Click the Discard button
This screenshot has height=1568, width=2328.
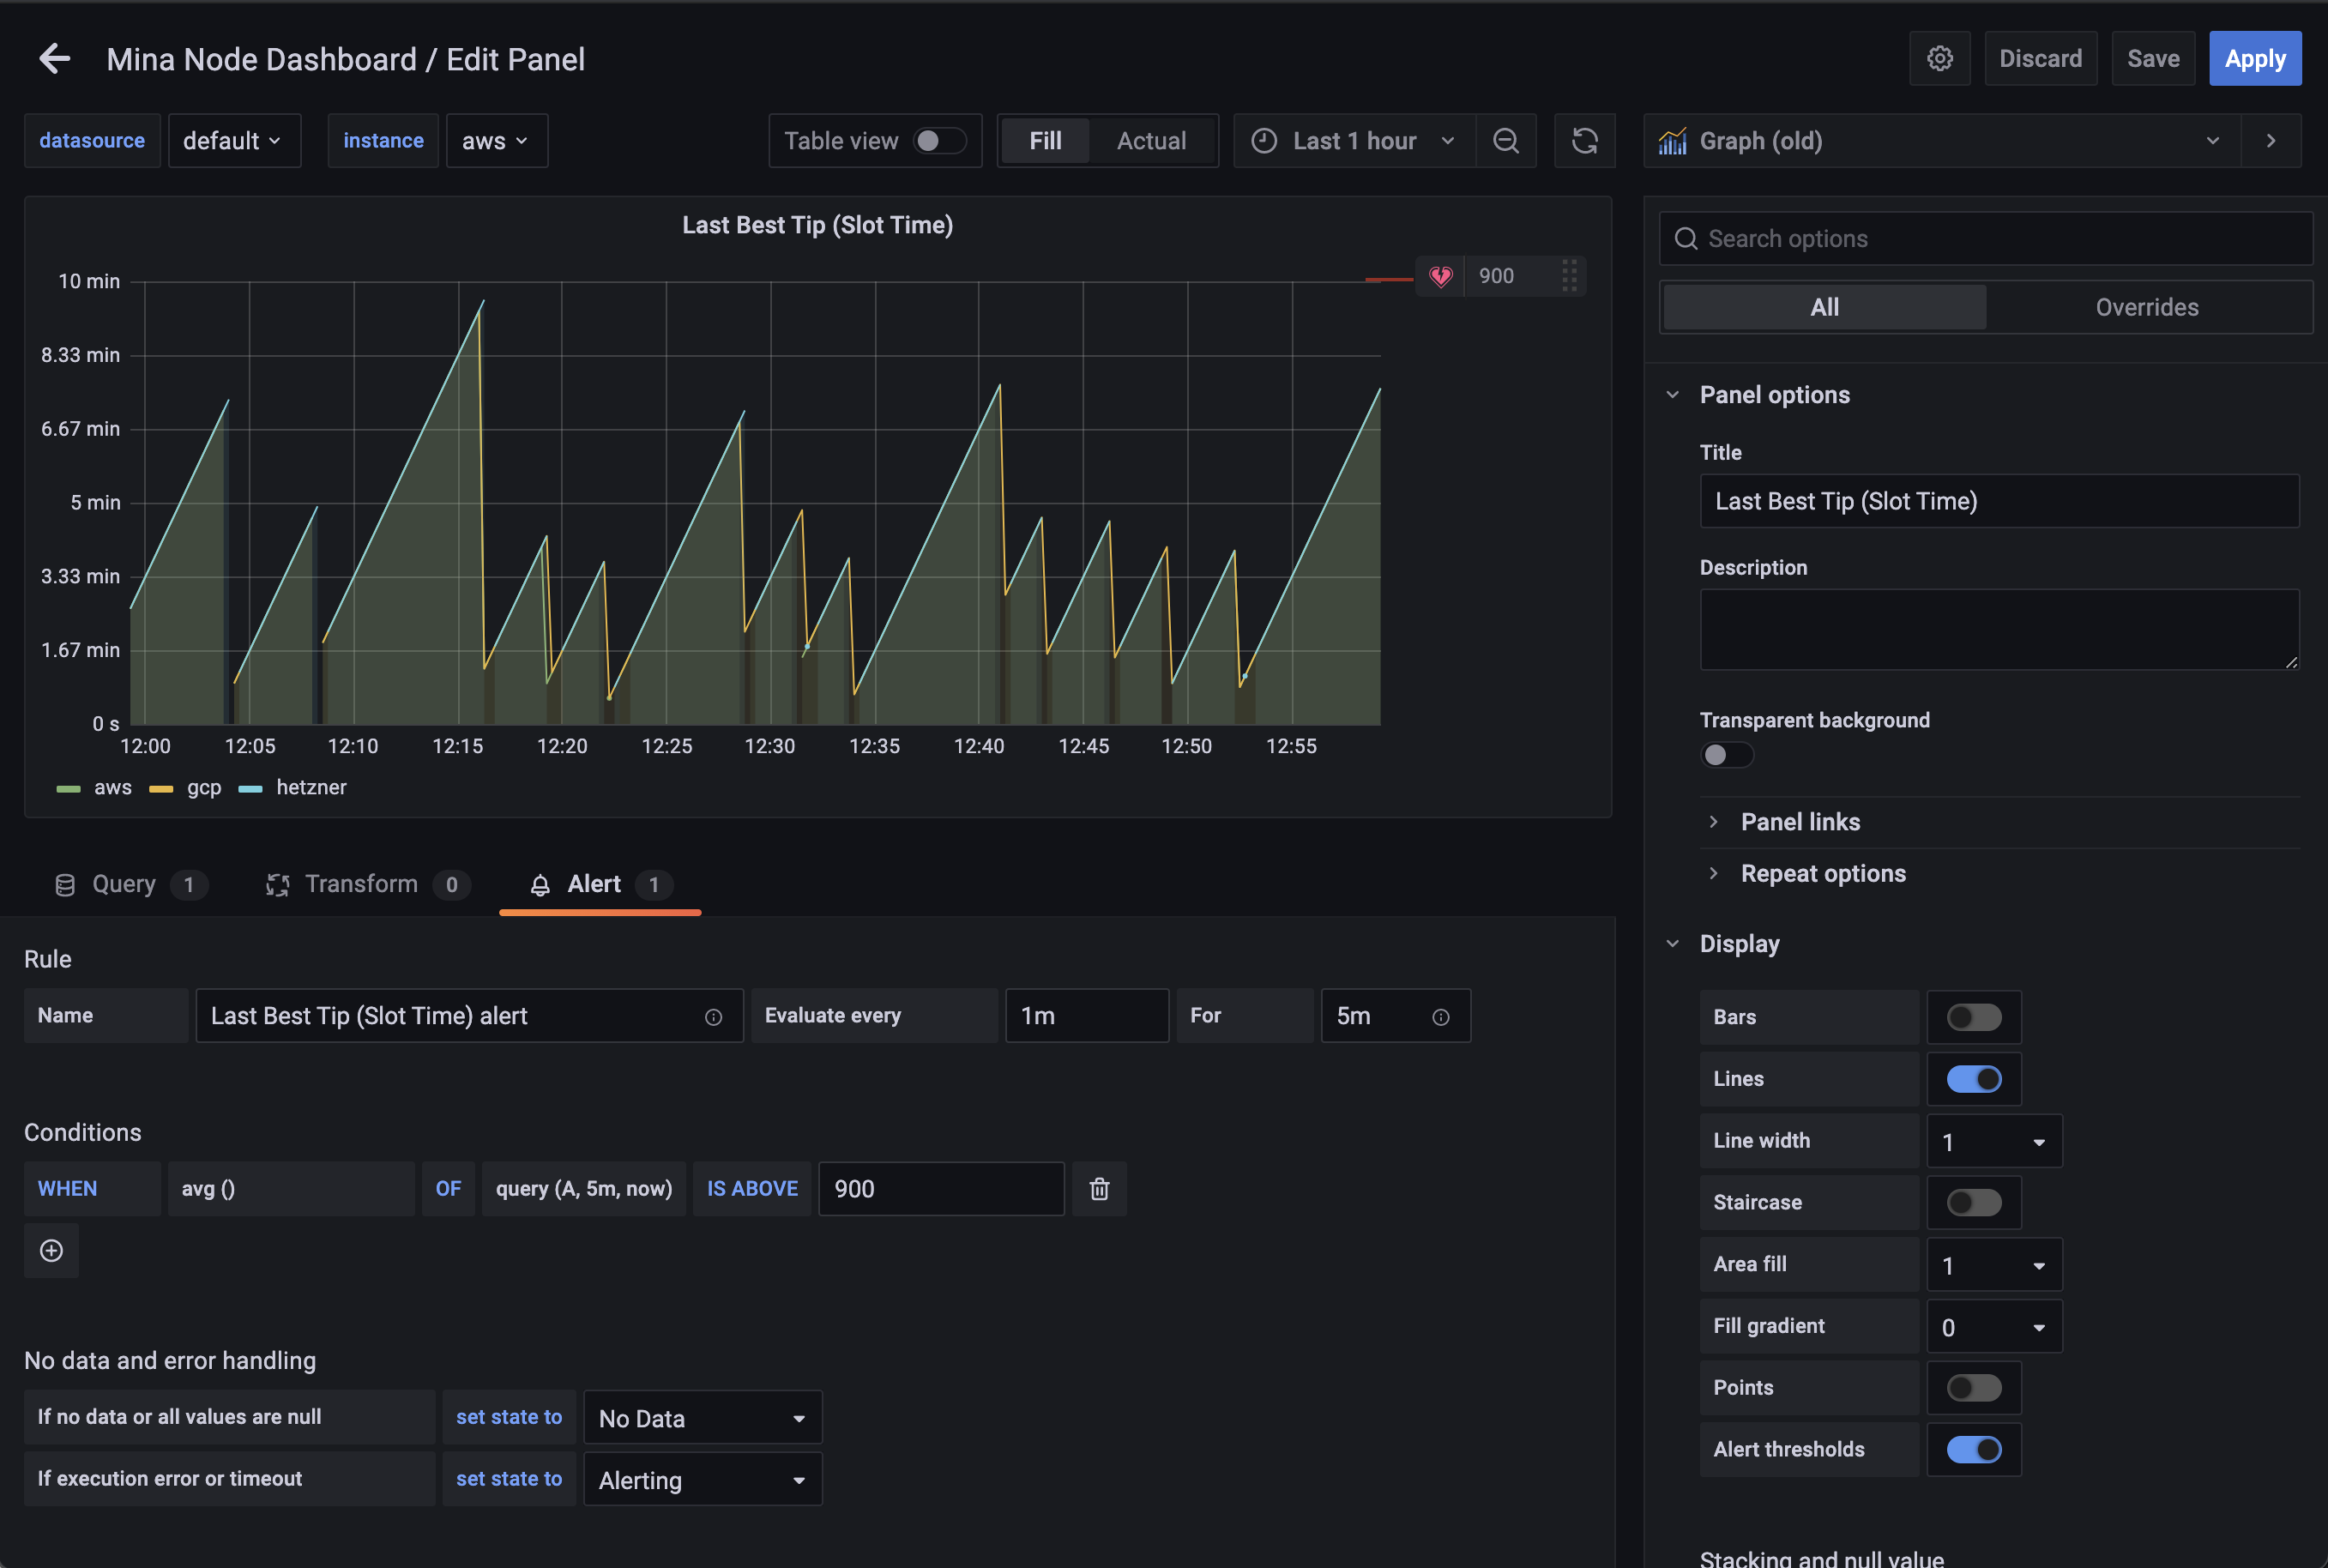[2040, 59]
